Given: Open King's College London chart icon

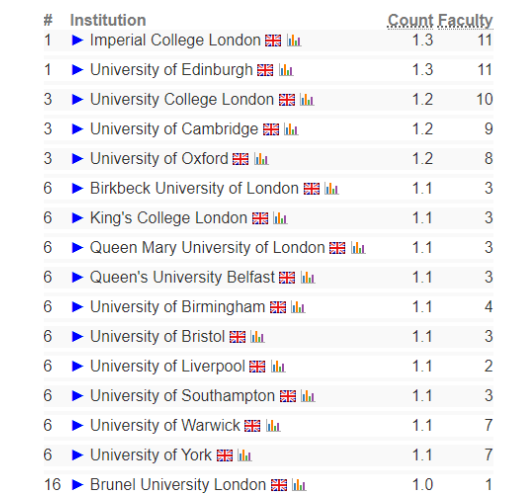Looking at the screenshot, I should pyautogui.click(x=280, y=218).
